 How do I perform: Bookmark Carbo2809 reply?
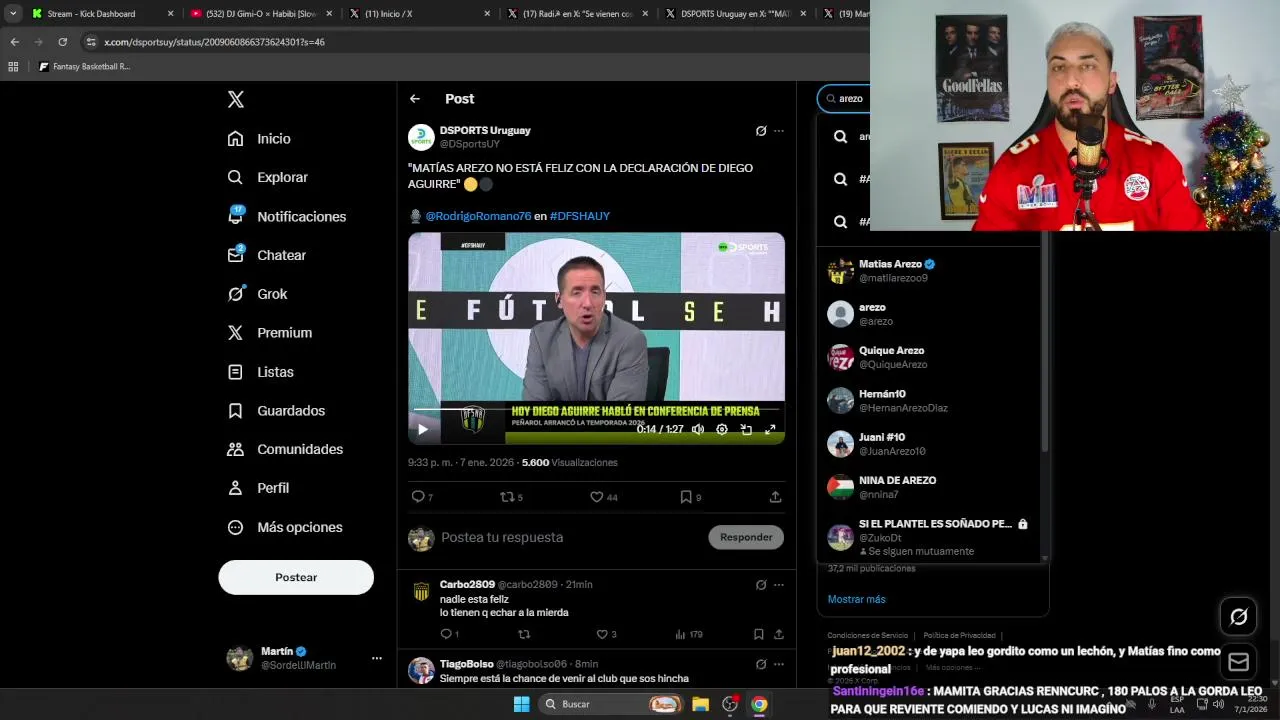pyautogui.click(x=758, y=634)
